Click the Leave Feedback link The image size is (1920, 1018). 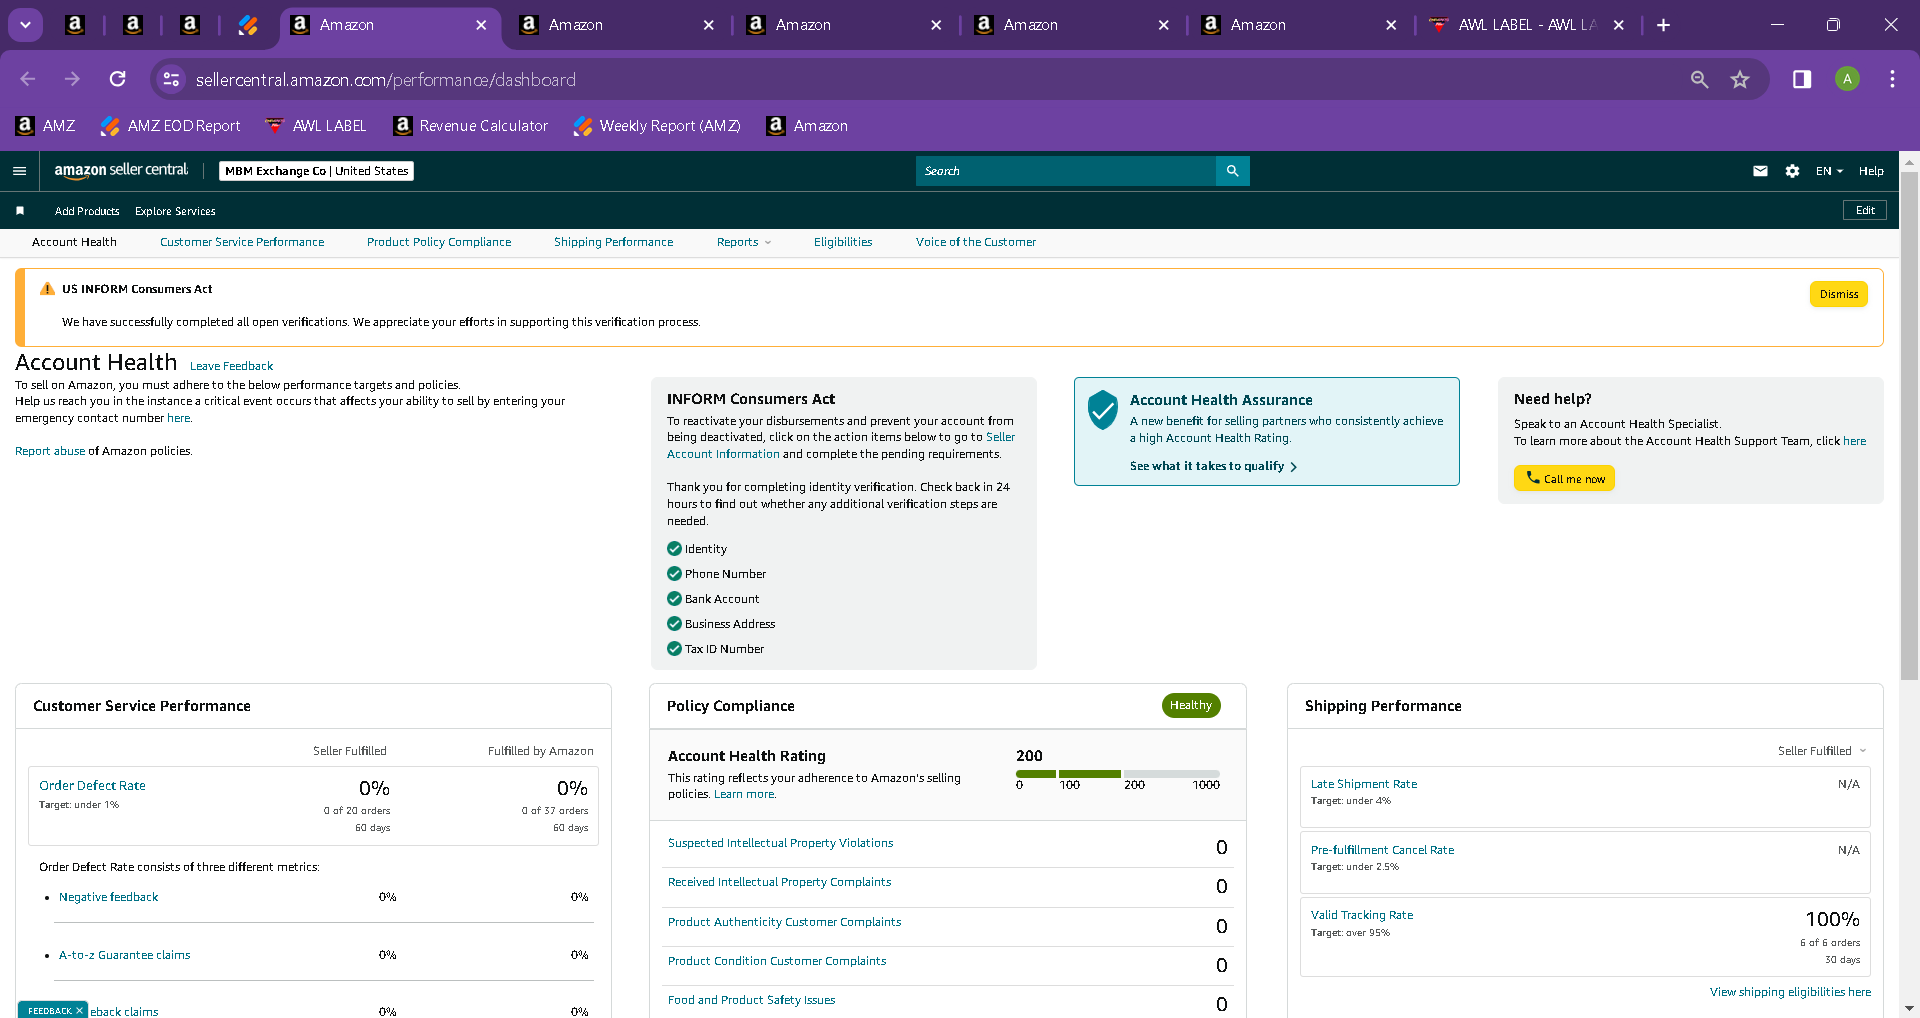pos(231,366)
